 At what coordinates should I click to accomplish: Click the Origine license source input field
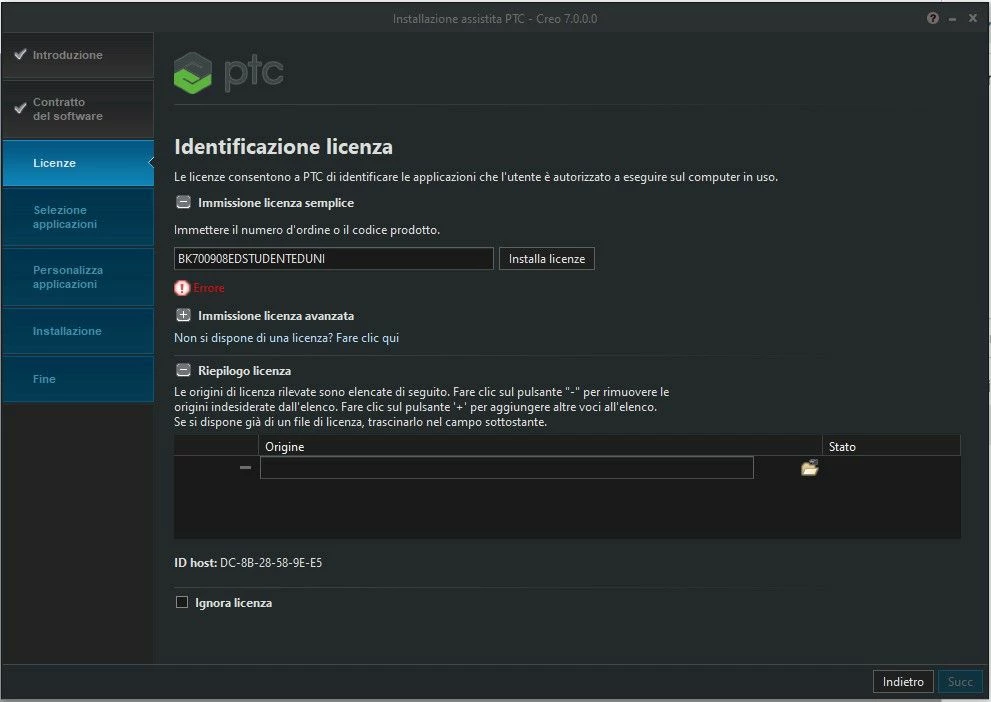[507, 468]
